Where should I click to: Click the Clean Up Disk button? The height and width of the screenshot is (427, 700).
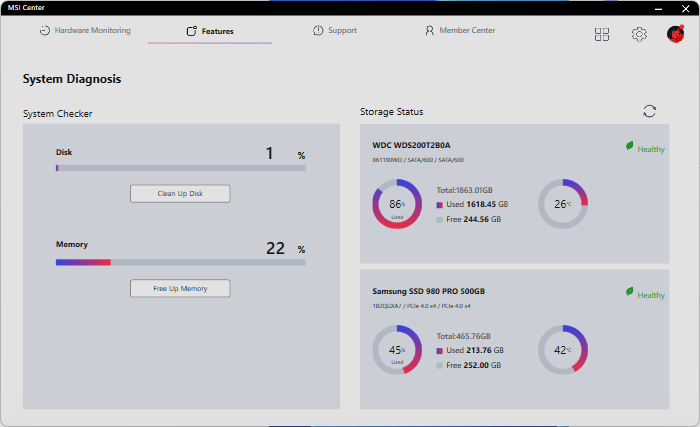tap(180, 193)
